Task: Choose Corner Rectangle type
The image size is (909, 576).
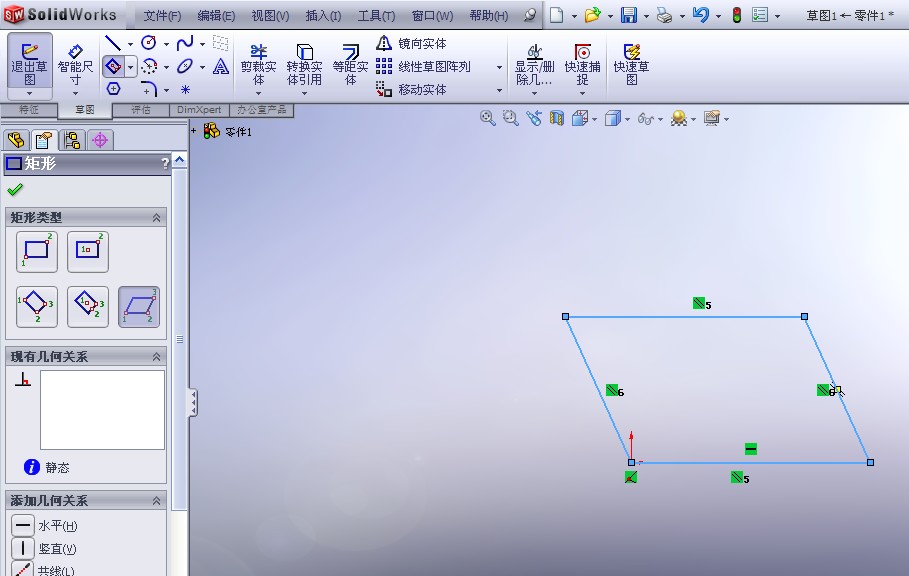Action: pos(37,251)
